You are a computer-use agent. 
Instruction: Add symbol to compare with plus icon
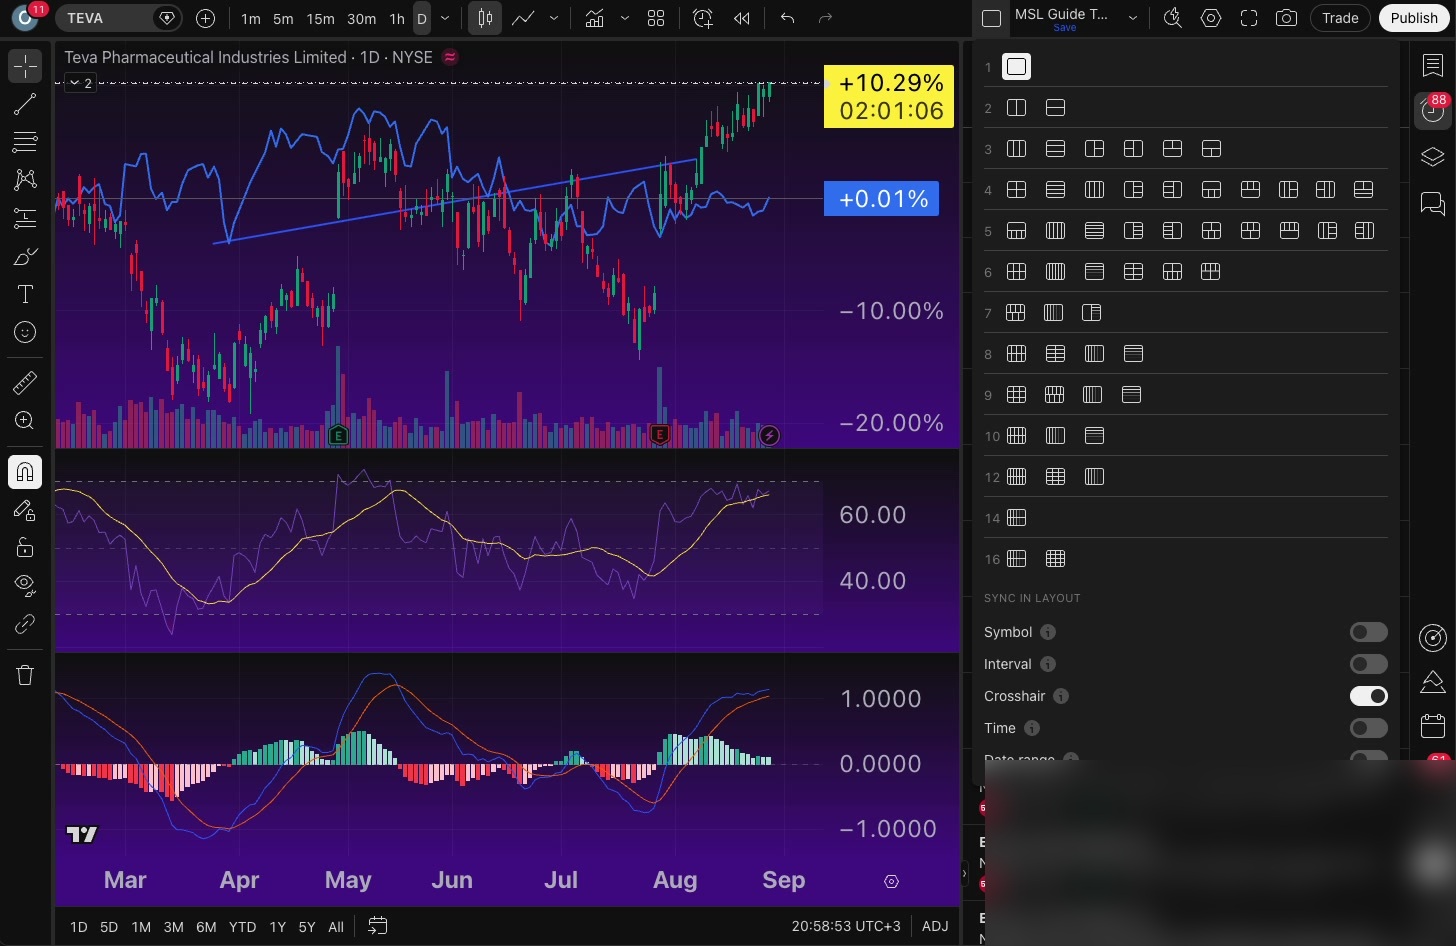[206, 18]
